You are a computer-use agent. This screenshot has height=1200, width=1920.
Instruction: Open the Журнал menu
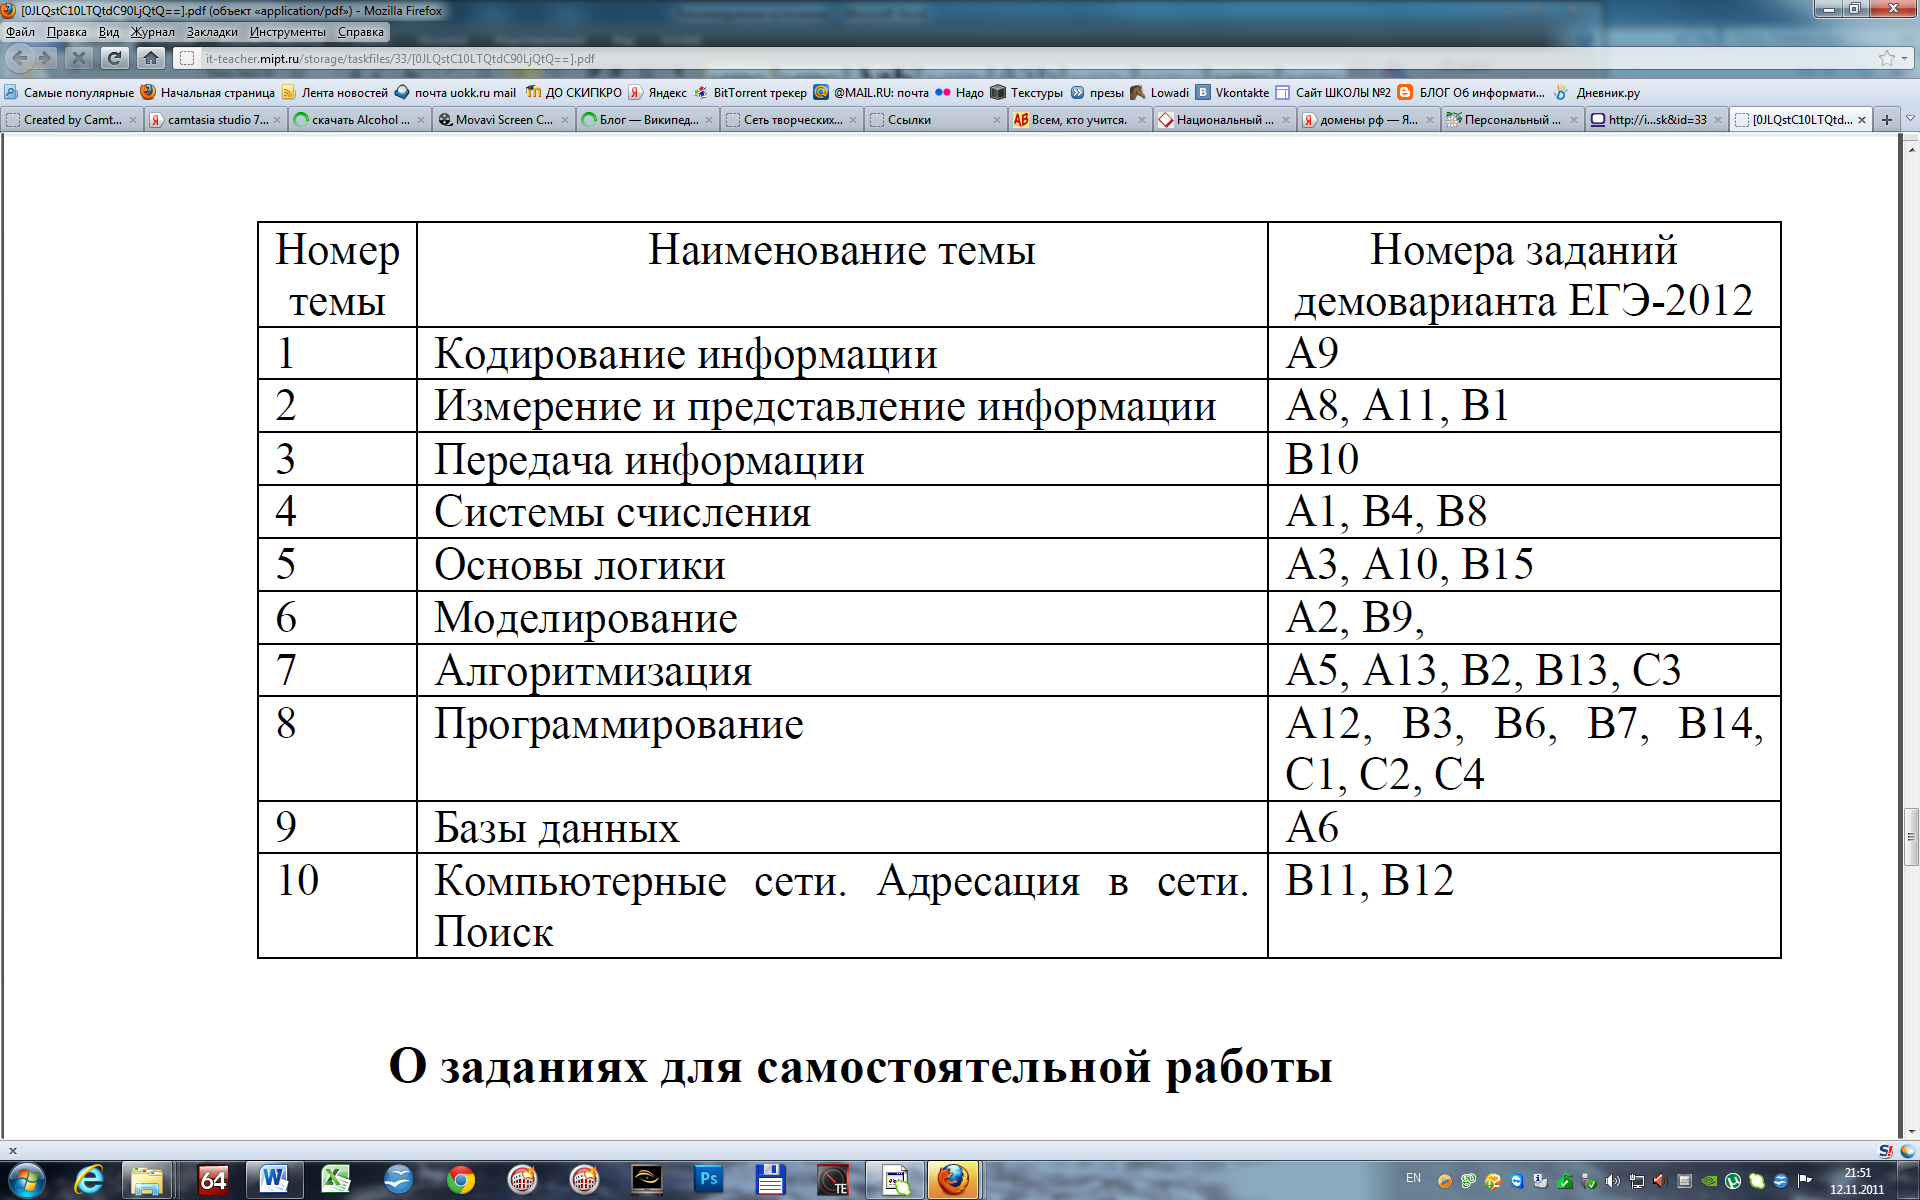(153, 32)
